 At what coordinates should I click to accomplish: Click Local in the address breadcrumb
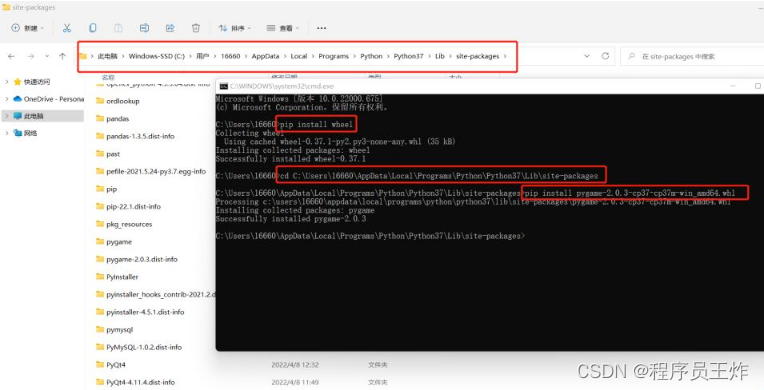(299, 57)
